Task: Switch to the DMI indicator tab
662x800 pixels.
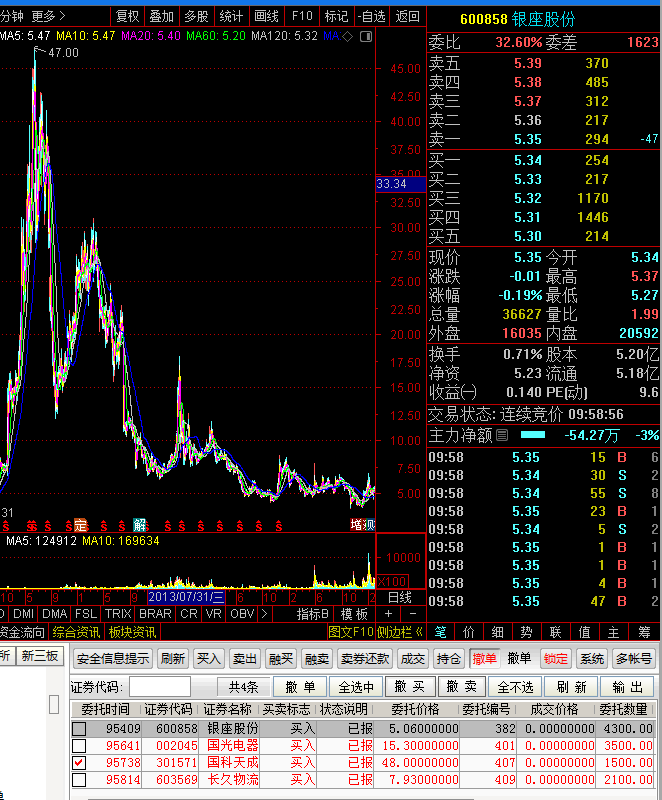Action: pos(23,614)
